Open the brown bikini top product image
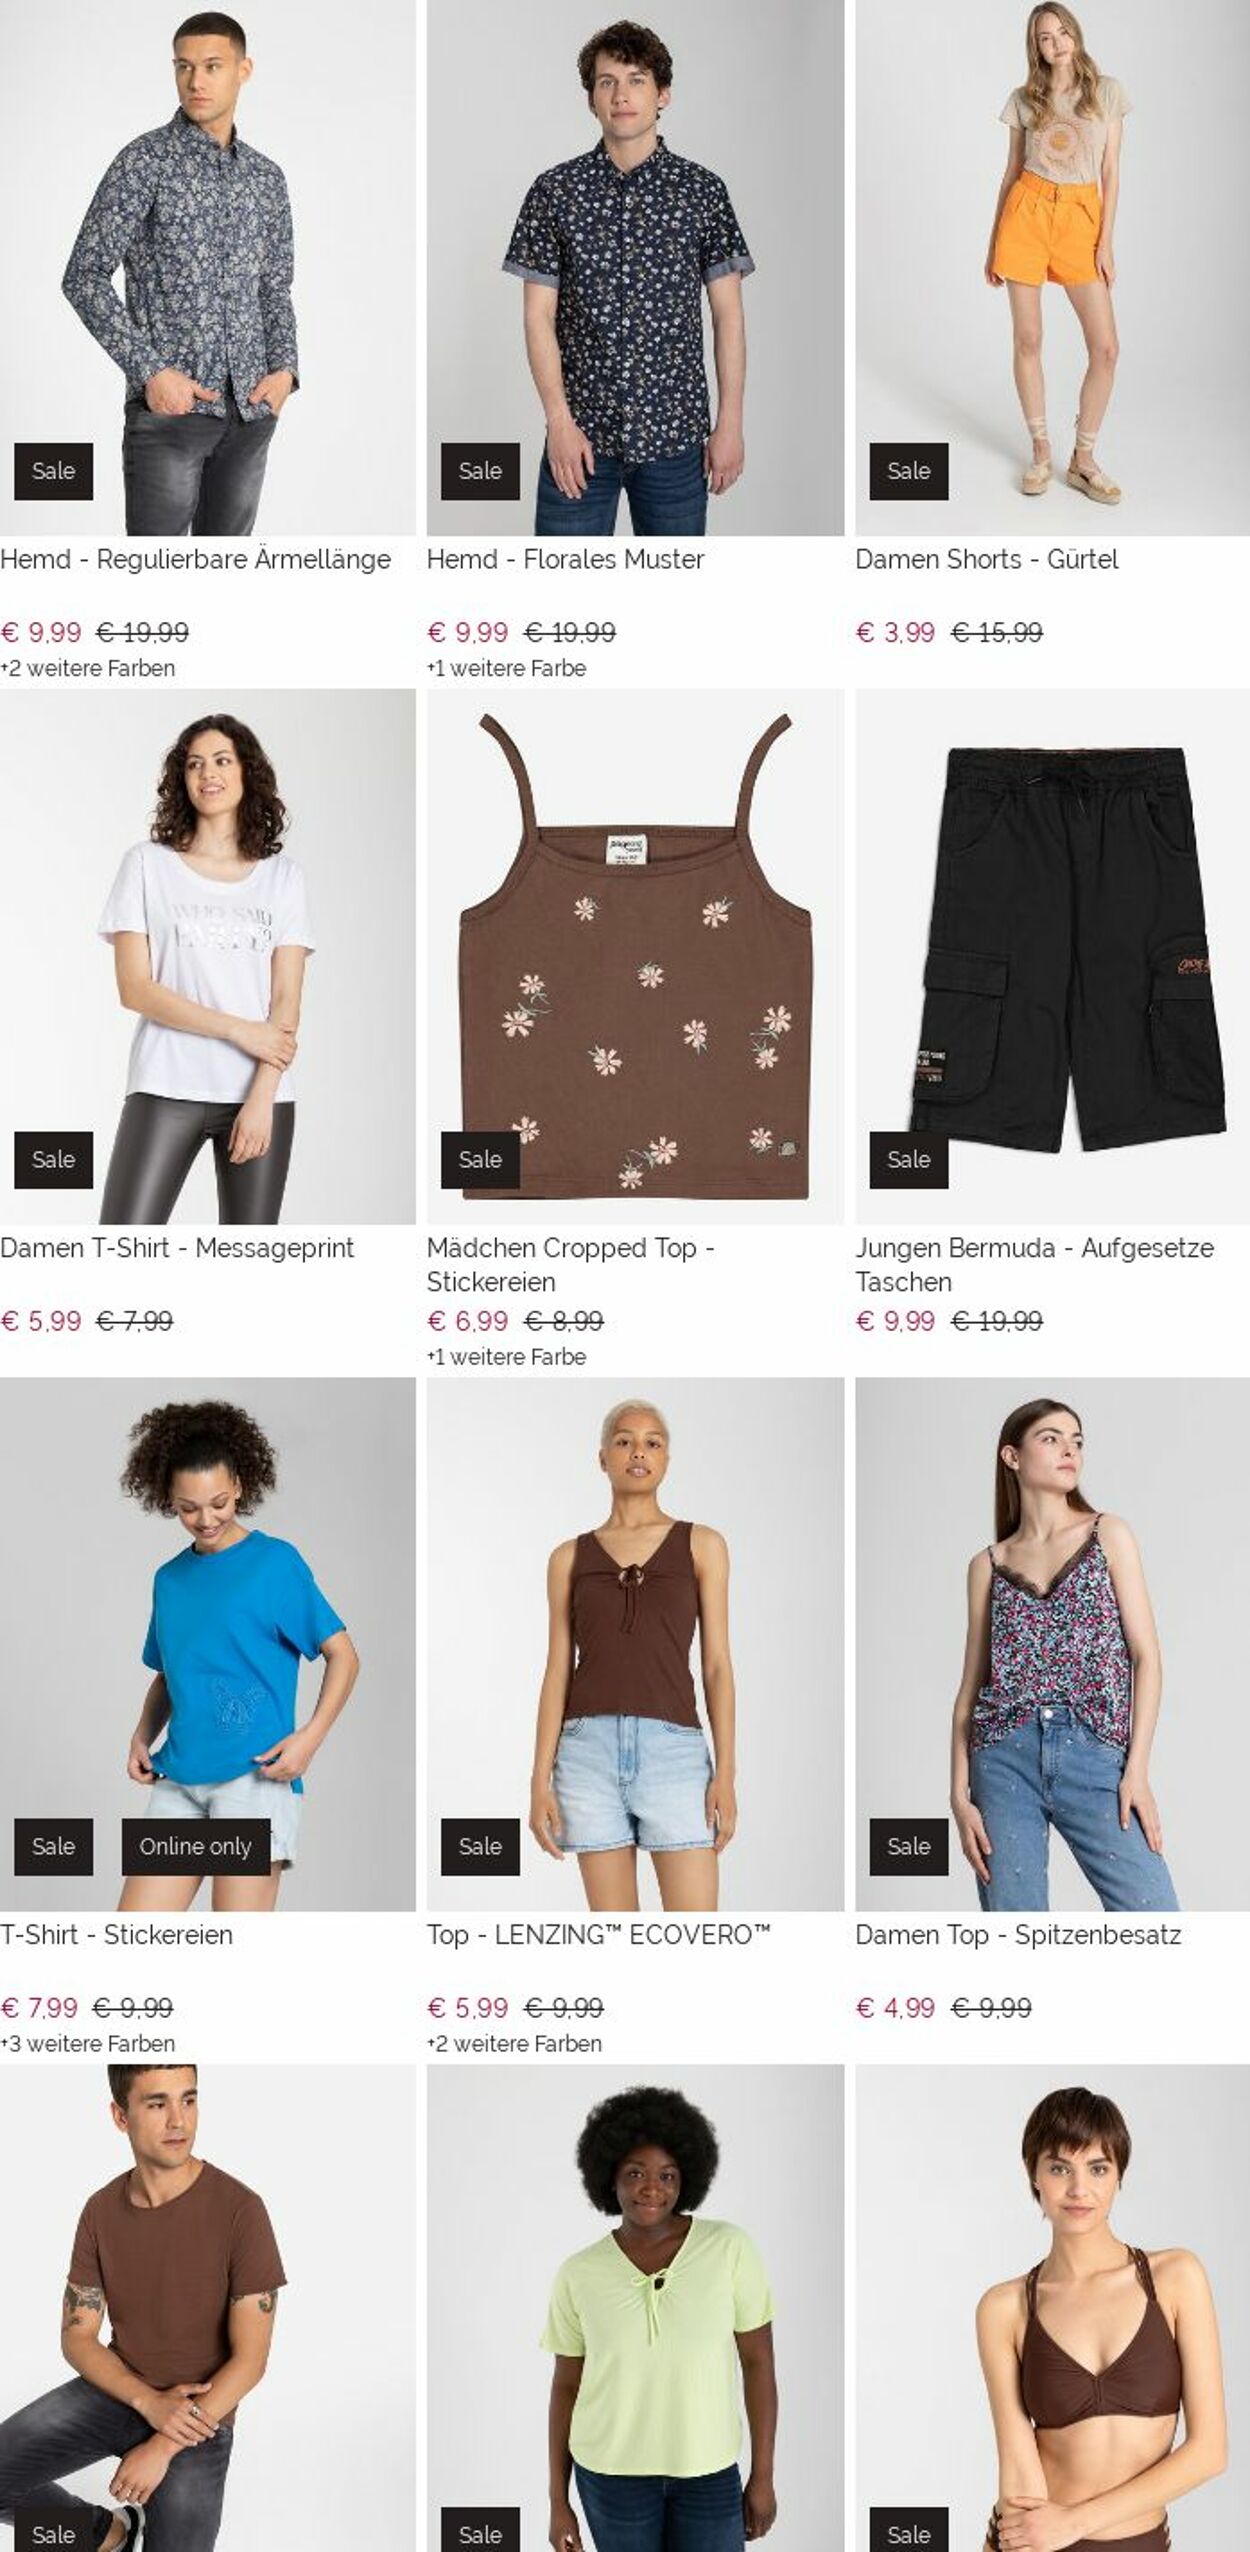The height and width of the screenshot is (2552, 1250). tap(1052, 2308)
